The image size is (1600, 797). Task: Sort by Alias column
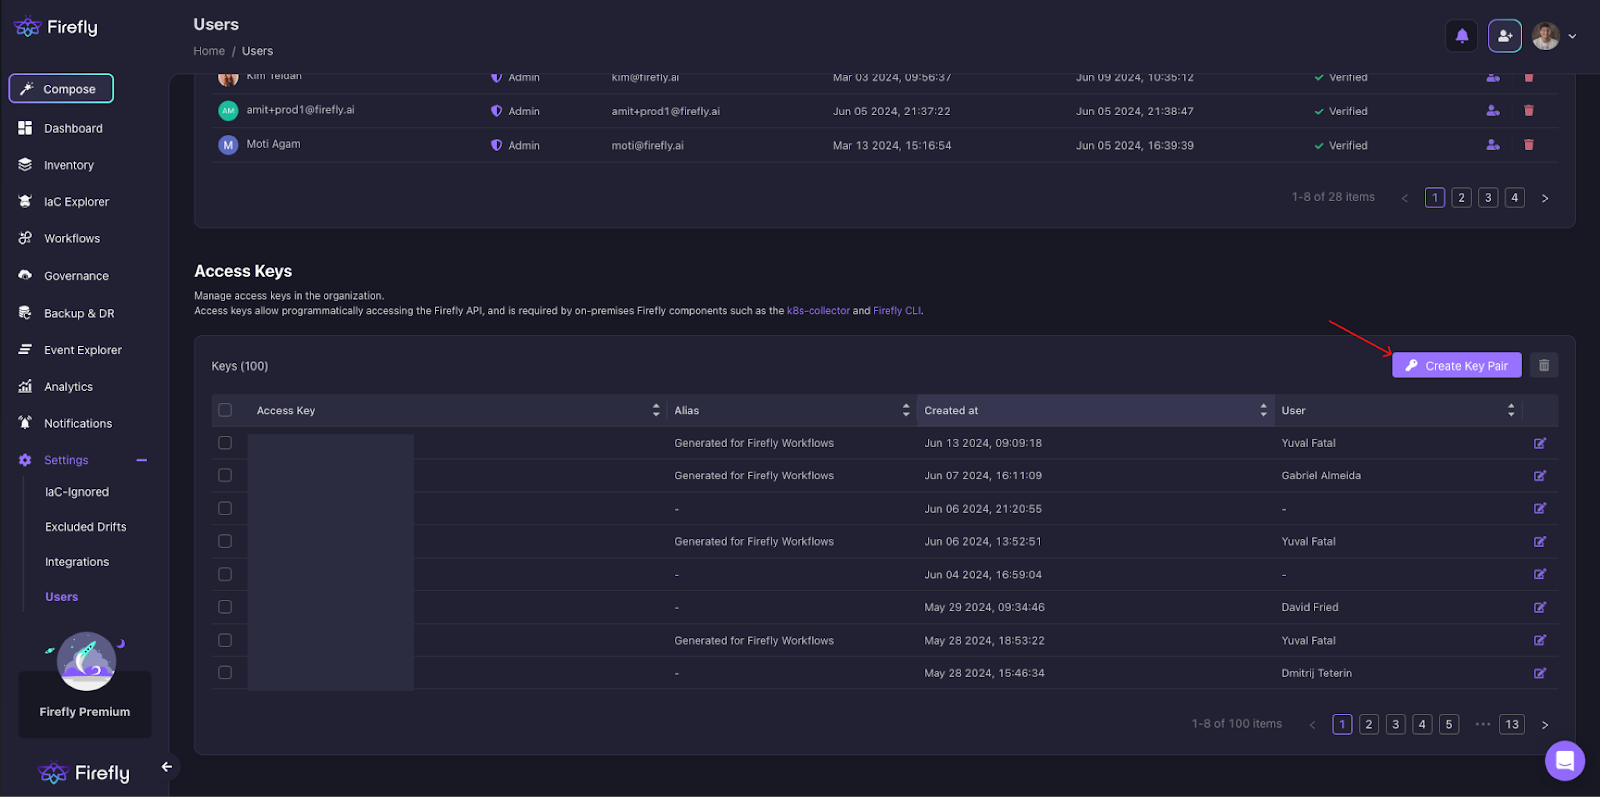(x=906, y=410)
